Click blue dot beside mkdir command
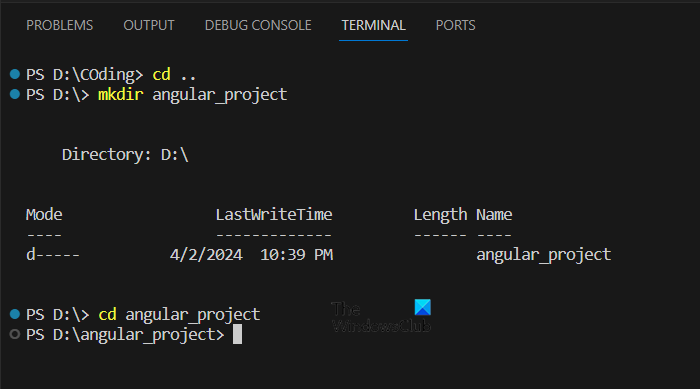This screenshot has height=389, width=700. pyautogui.click(x=15, y=94)
